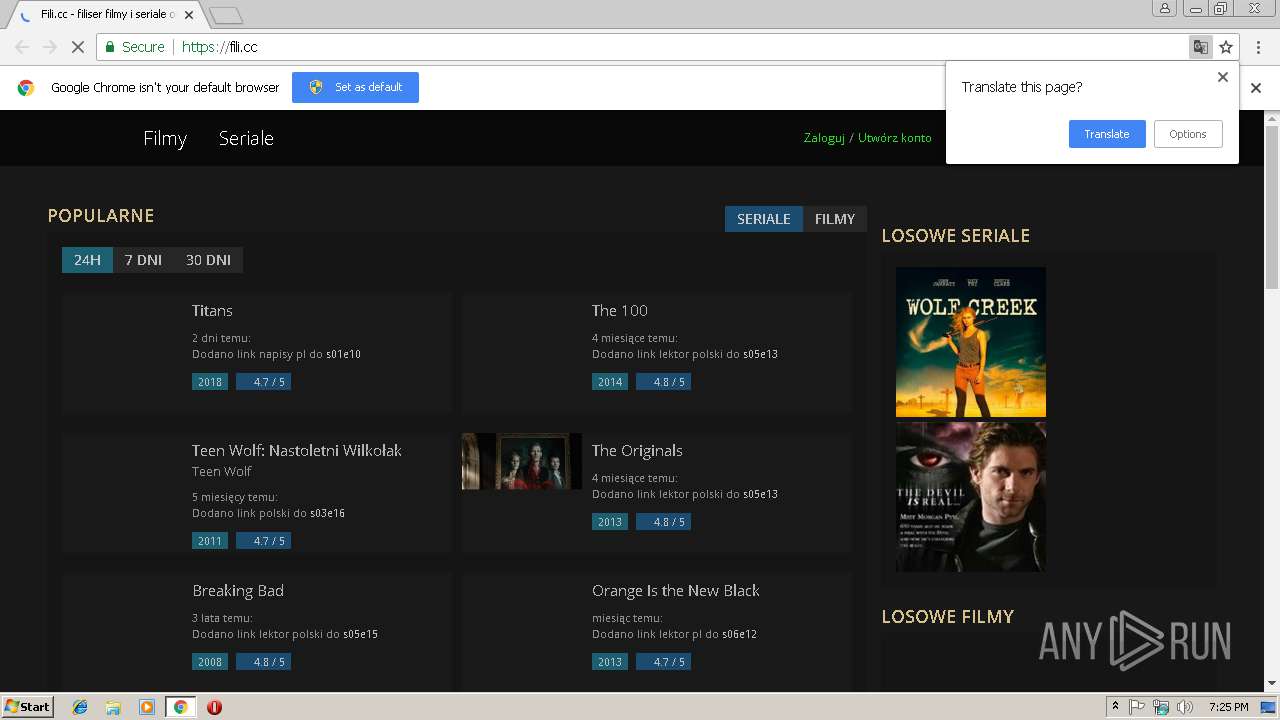This screenshot has width=1280, height=720.
Task: Open the Chrome three-dot menu
Action: coord(1258,47)
